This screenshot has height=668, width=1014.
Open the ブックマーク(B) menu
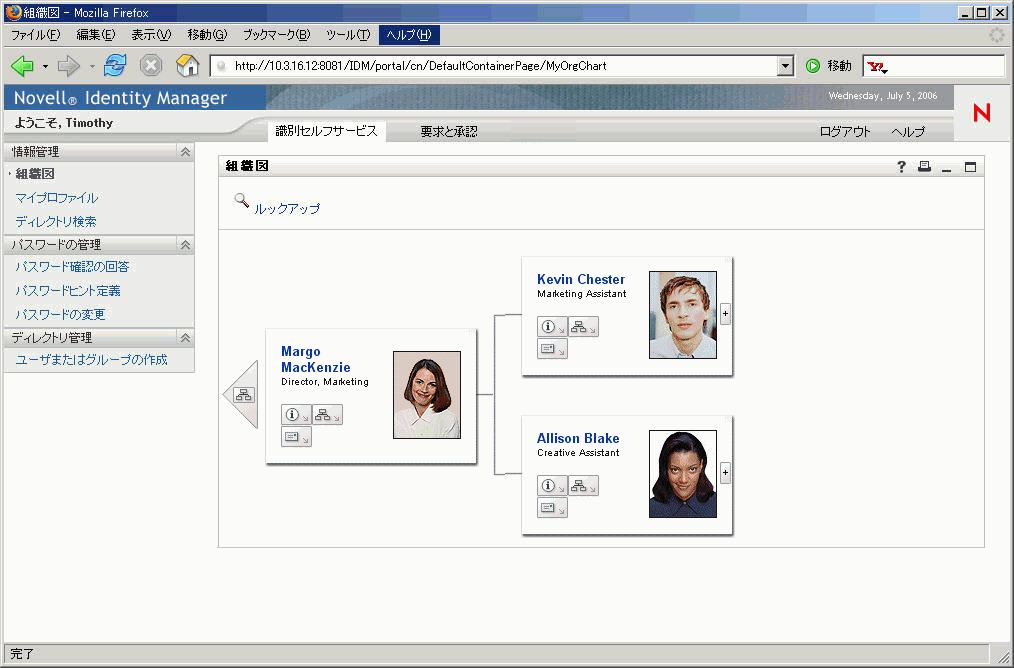(x=276, y=35)
